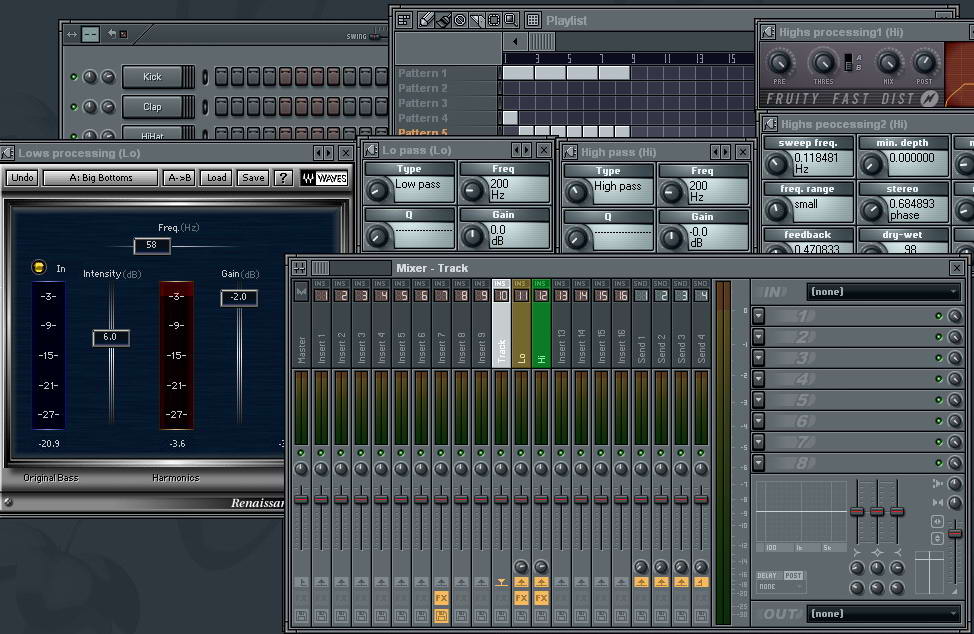Open the mixer IN input dropdown
Viewport: 974px width, 634px height.
point(883,292)
